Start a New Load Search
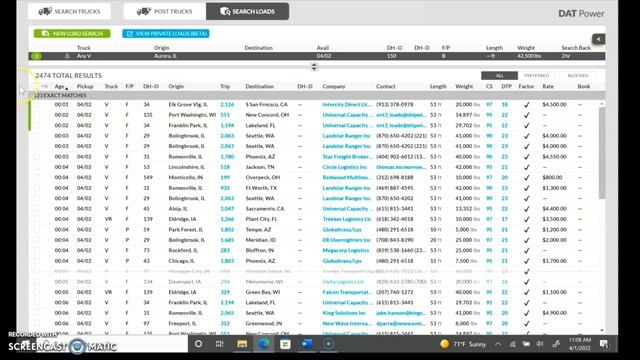This screenshot has width=640, height=360. coord(72,33)
